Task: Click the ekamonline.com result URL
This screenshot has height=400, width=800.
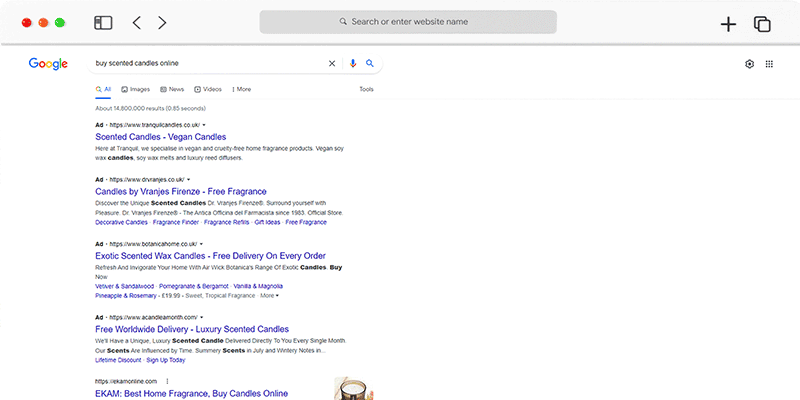Action: pyautogui.click(x=126, y=381)
